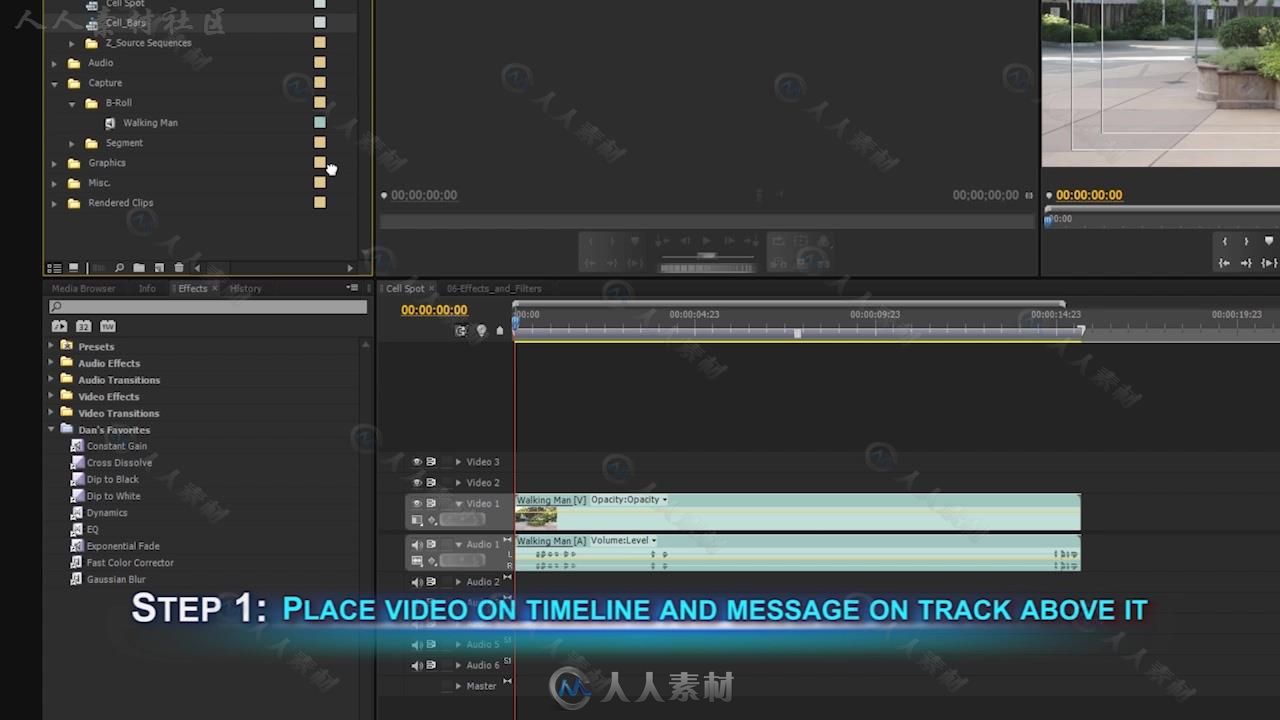Toggle Snap in the timeline header
1280x720 pixels.
pos(461,331)
